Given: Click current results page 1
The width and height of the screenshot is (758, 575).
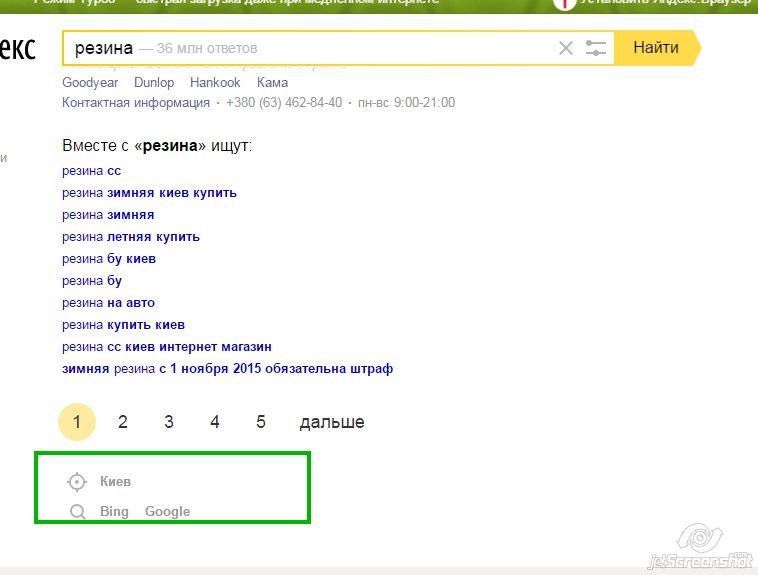Looking at the screenshot, I should [77, 422].
